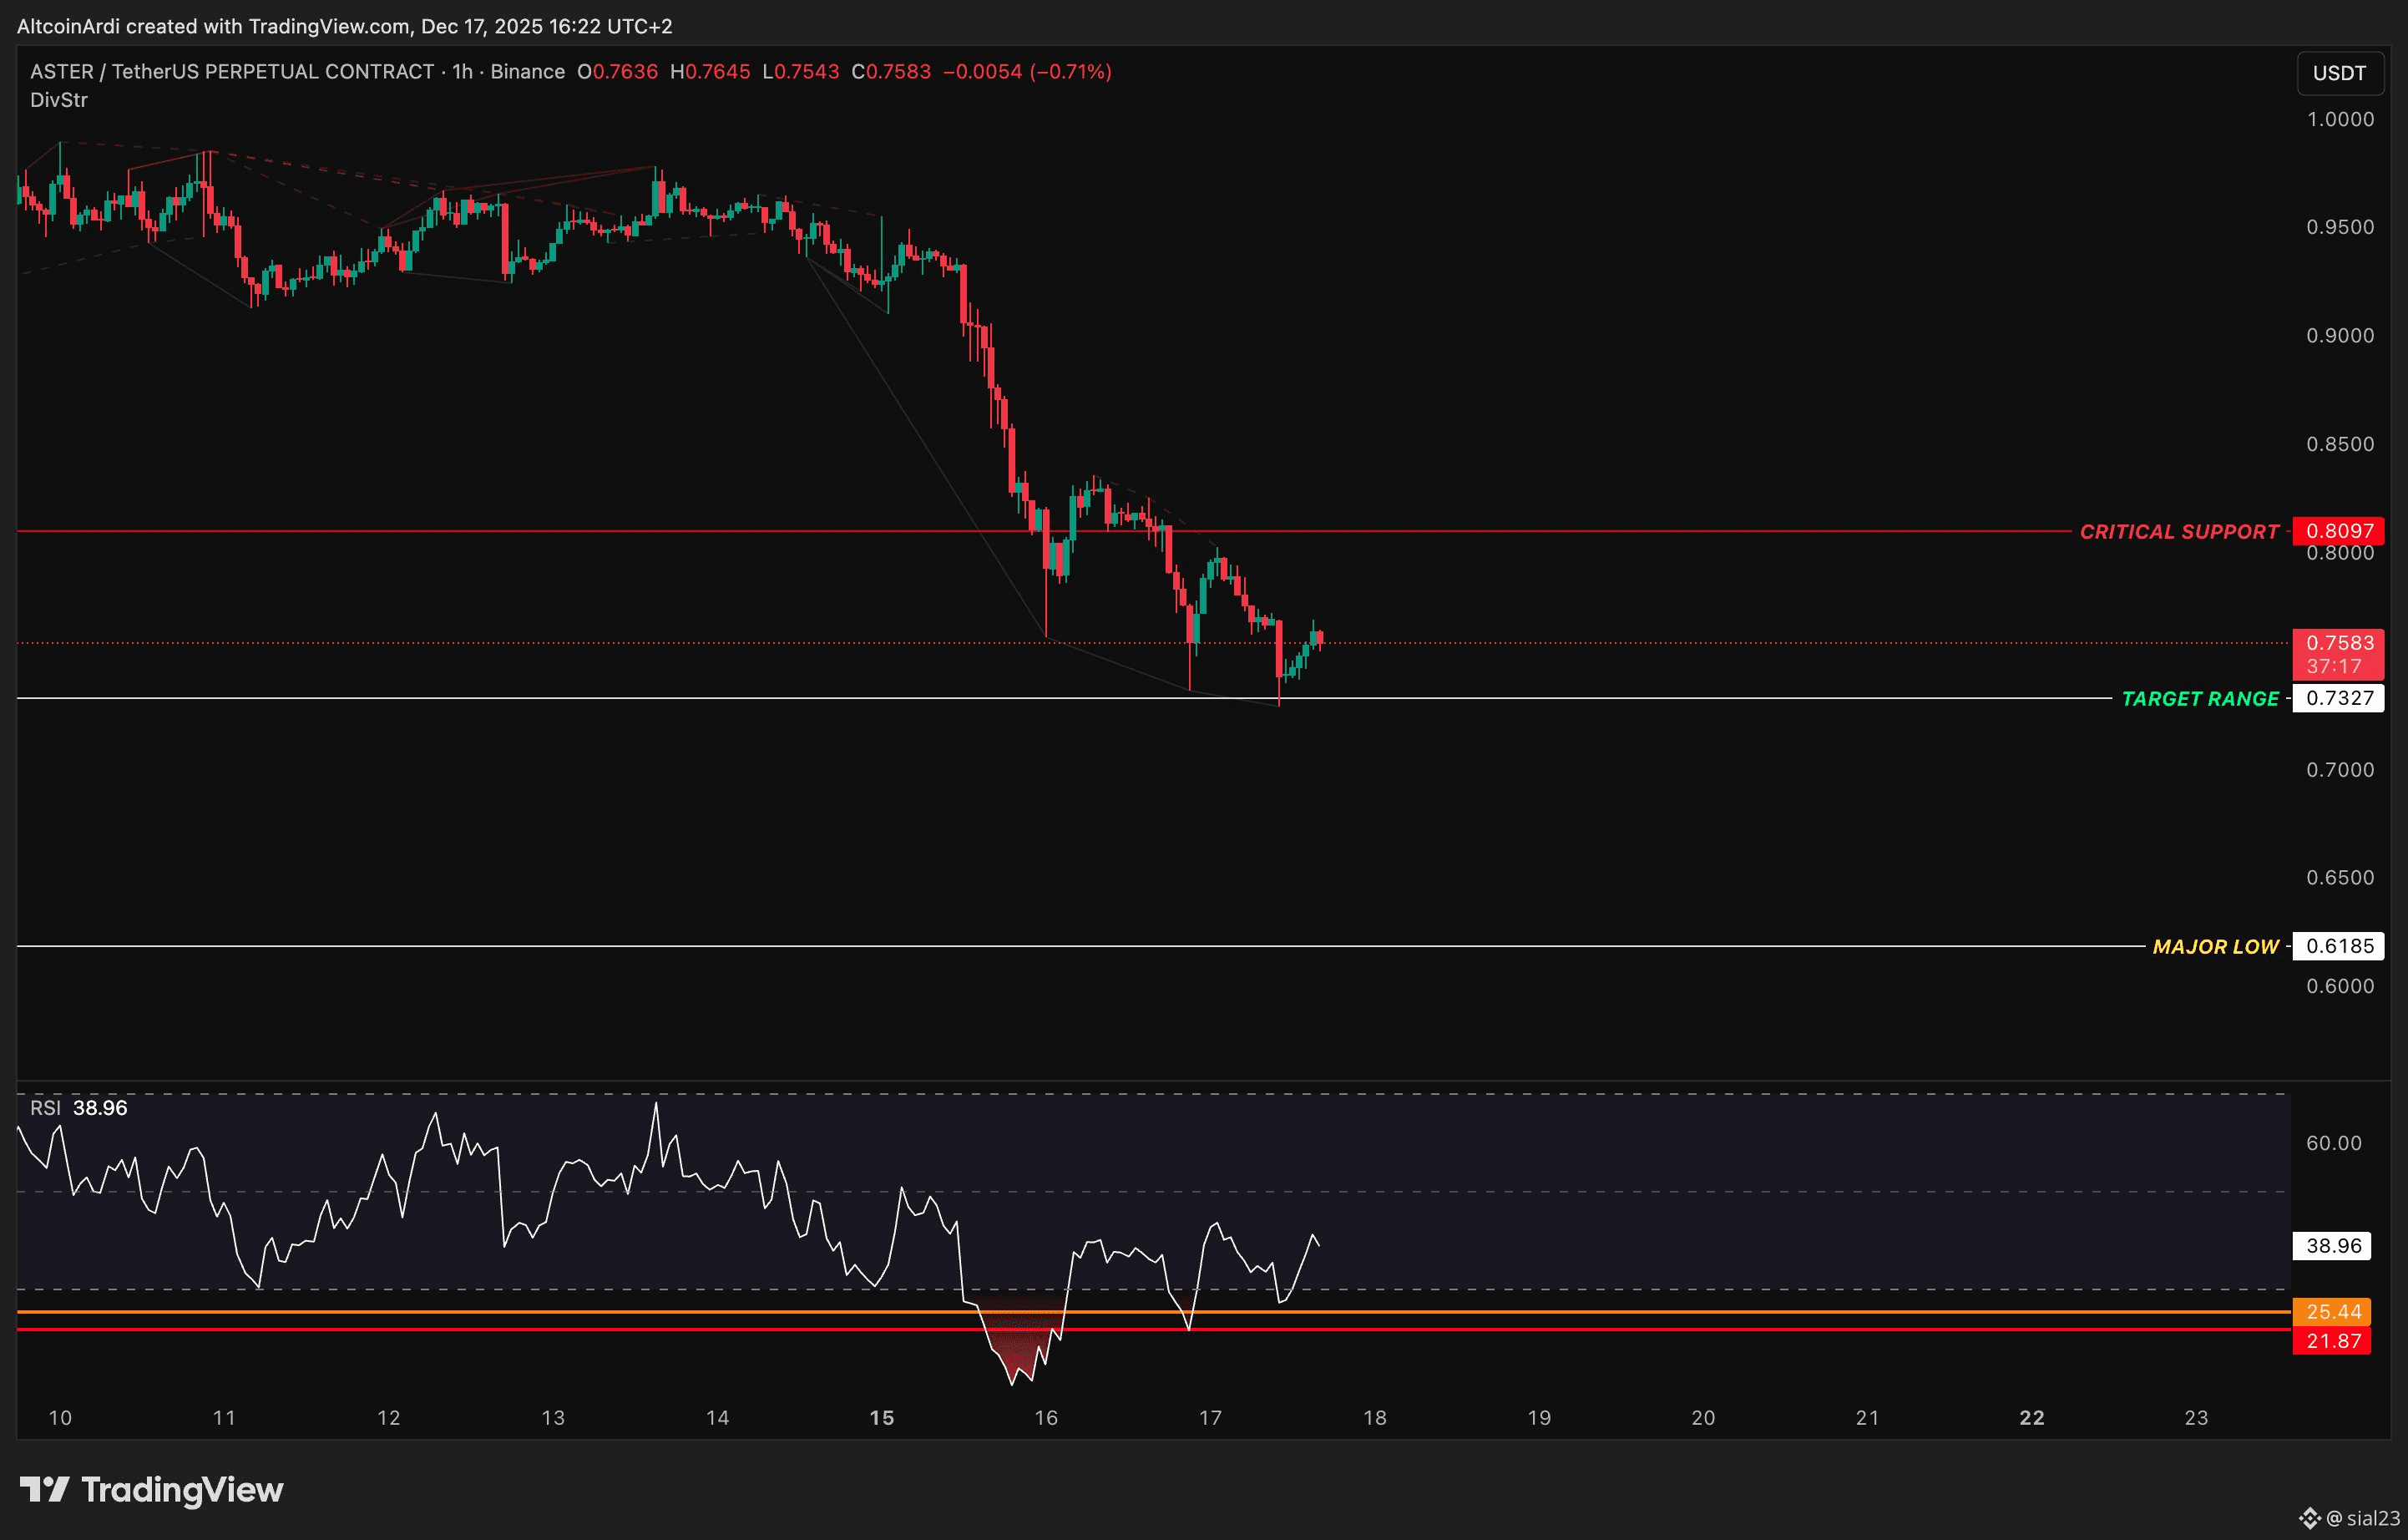Click date 22 on the time axis

[2031, 1418]
